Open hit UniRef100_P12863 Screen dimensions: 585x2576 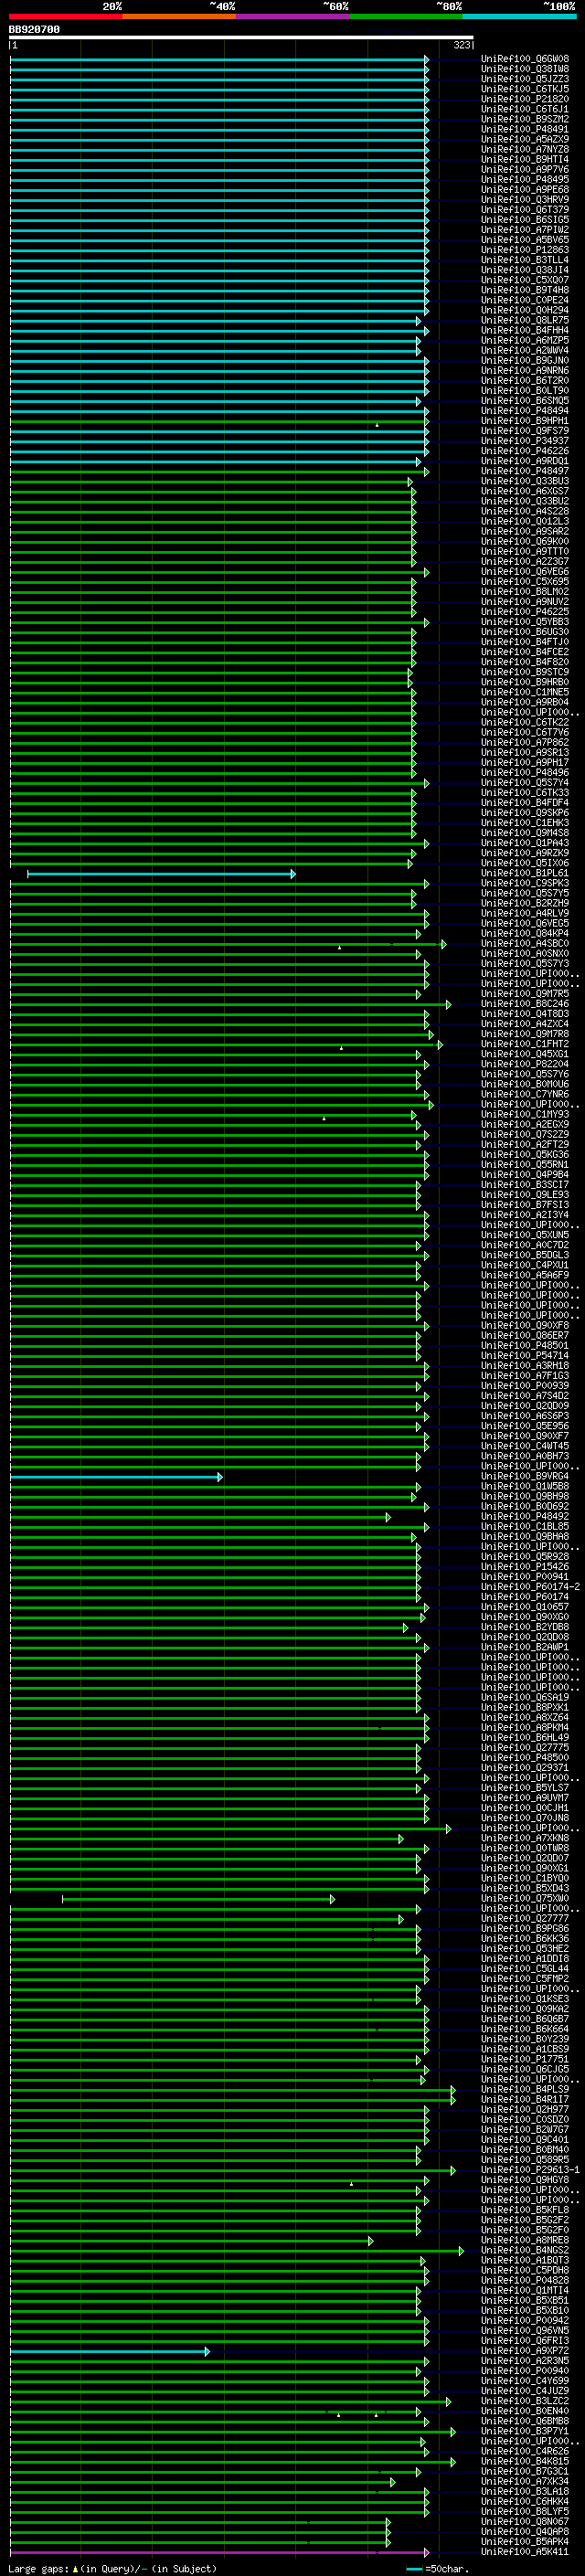(x=525, y=250)
